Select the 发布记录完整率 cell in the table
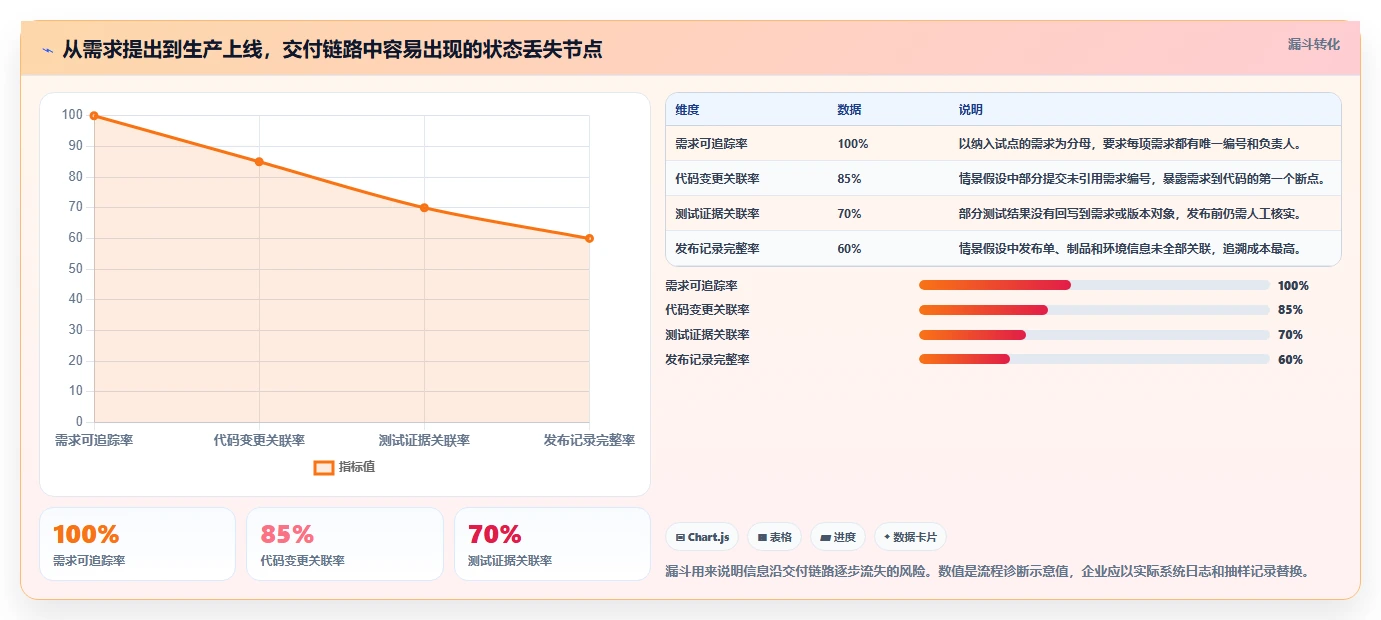Viewport: 1381px width, 620px height. coord(717,249)
